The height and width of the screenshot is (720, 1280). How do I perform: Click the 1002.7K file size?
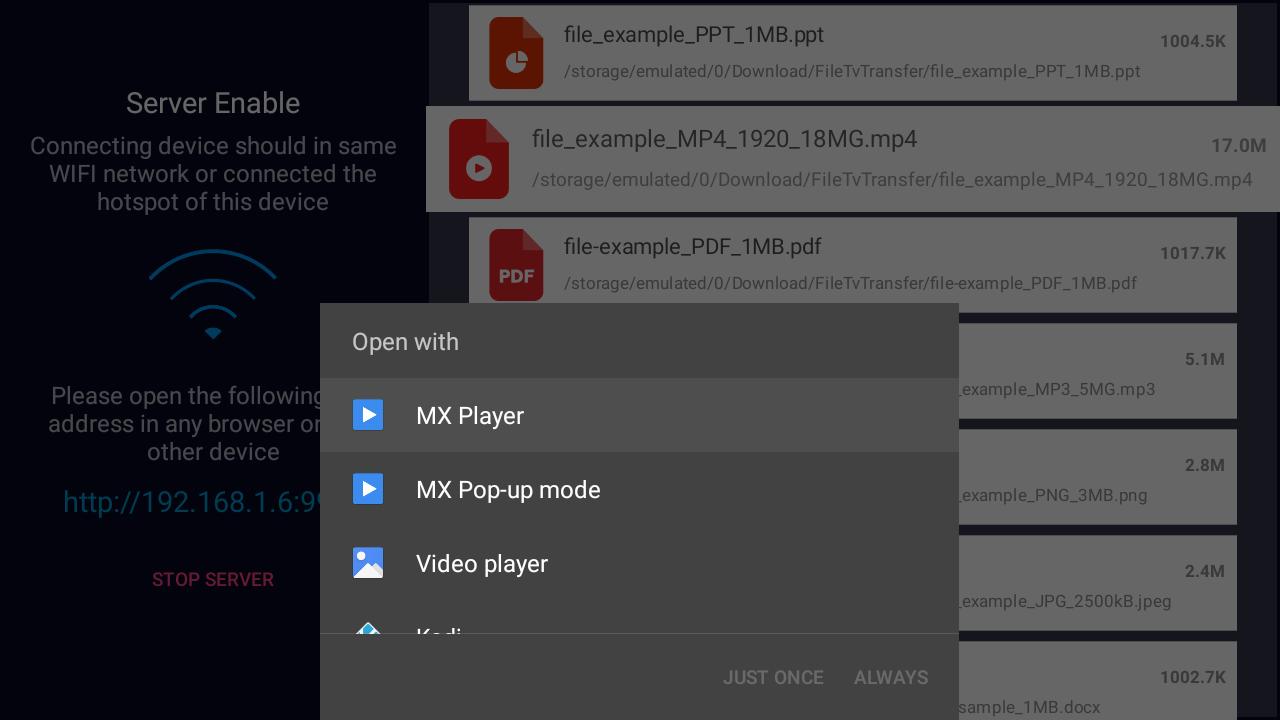tap(1193, 677)
